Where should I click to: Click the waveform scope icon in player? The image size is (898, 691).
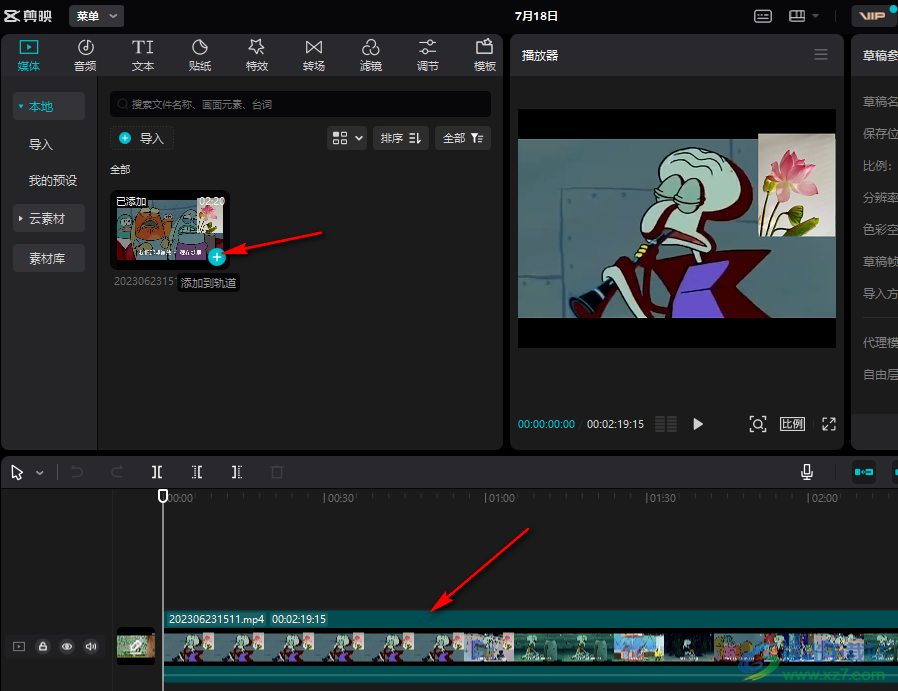pos(666,424)
